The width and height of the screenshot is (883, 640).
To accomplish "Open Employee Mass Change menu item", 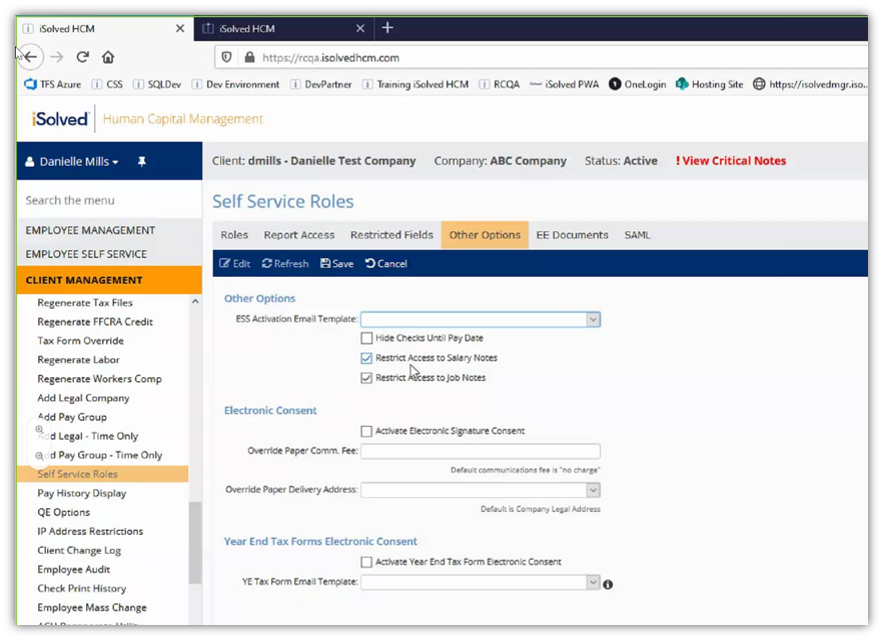I will click(x=92, y=608).
